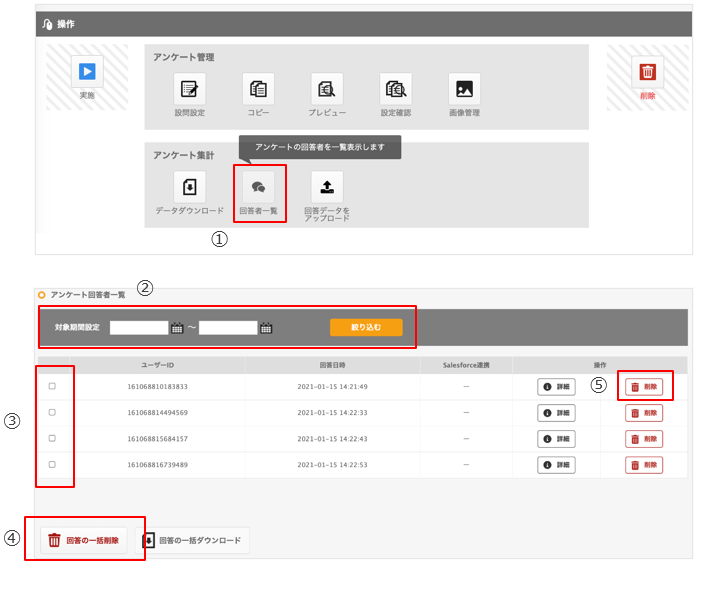Open the start date calendar icon
711x602 pixels.
click(x=177, y=328)
